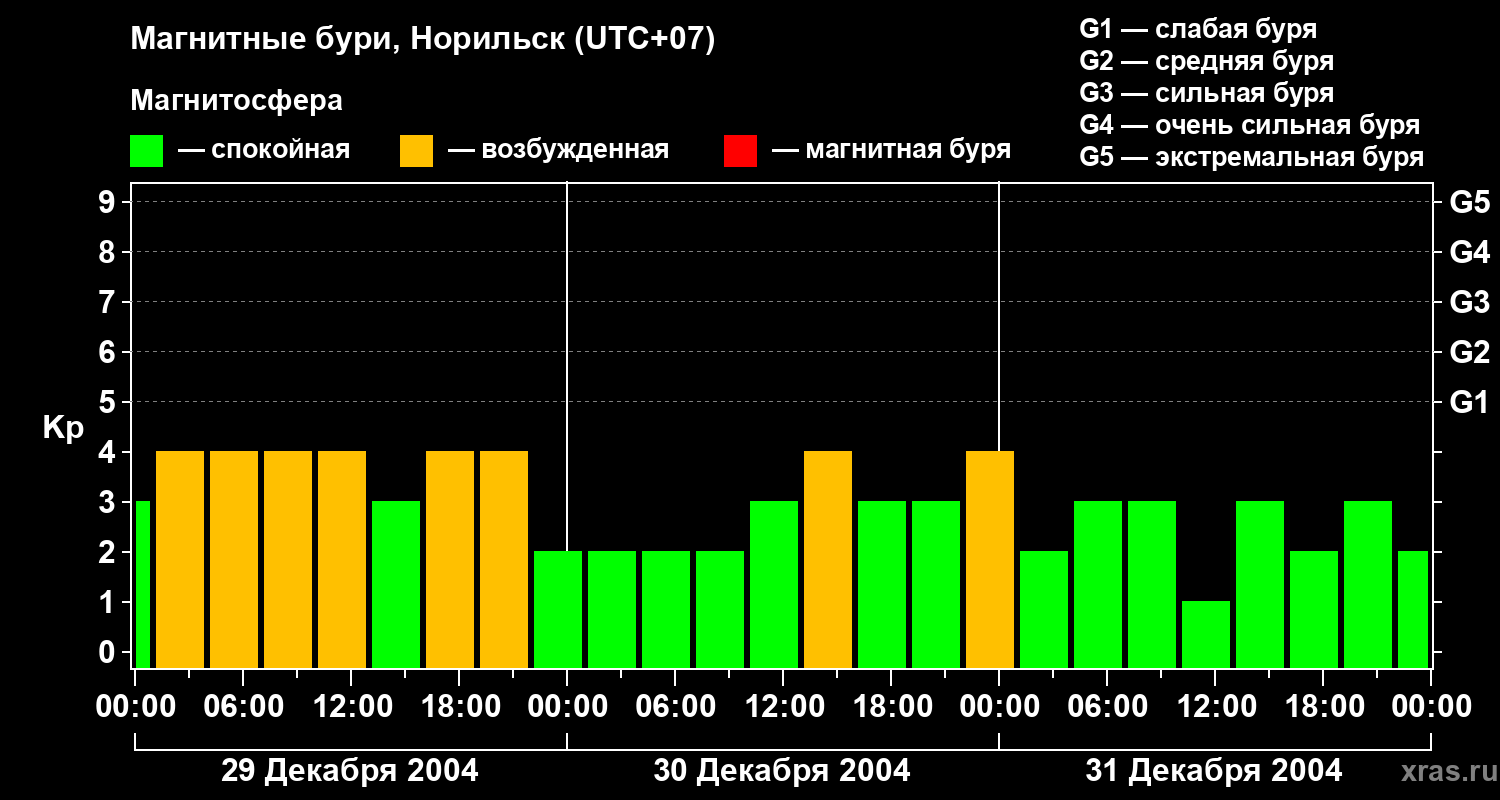Screen dimensions: 1500x800
Task: Click the Kp axis value 7
Action: (109, 302)
